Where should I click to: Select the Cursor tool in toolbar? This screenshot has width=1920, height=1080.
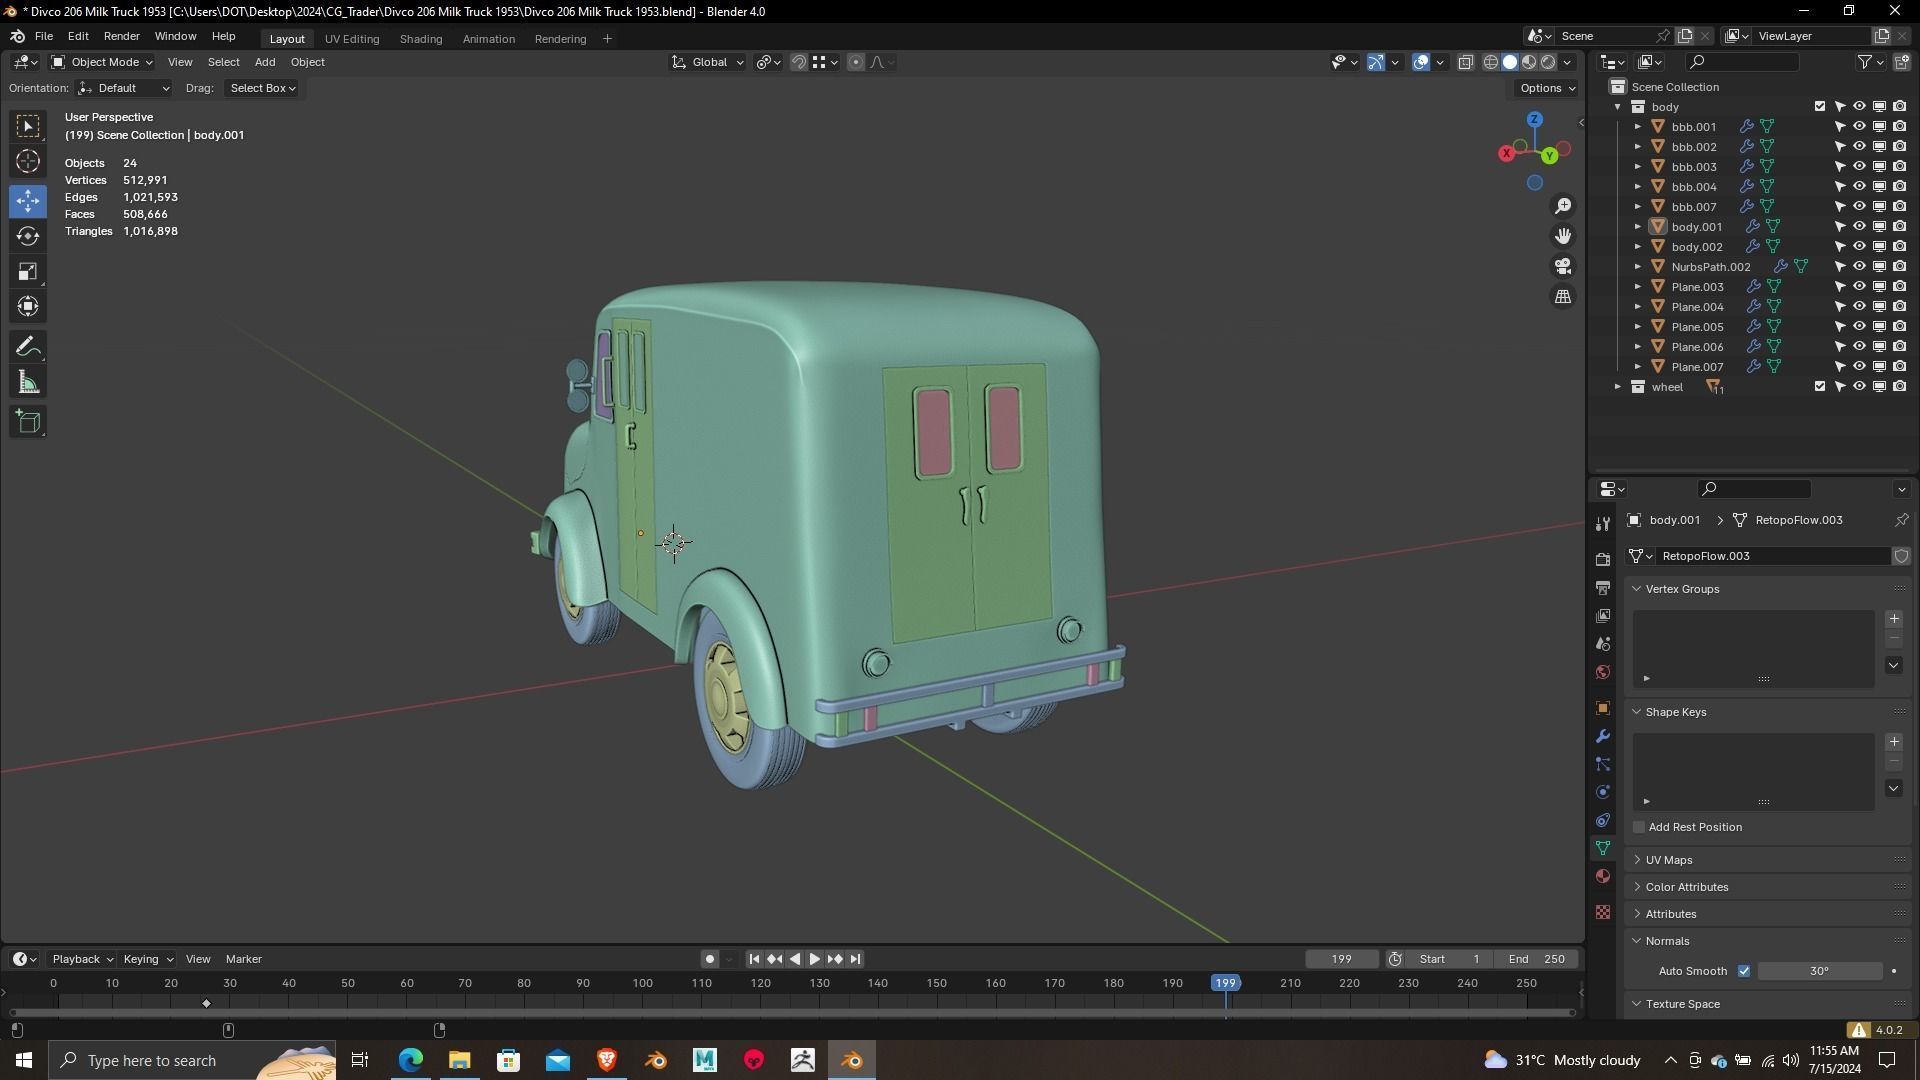28,161
